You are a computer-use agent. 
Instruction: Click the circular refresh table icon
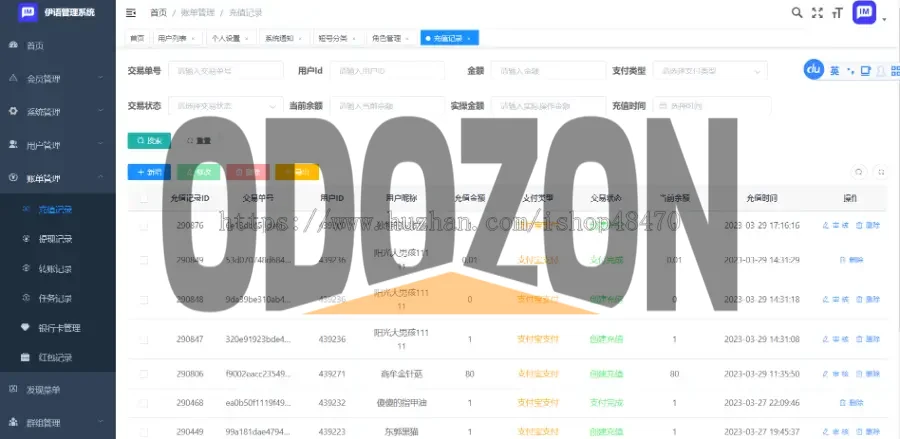859,172
